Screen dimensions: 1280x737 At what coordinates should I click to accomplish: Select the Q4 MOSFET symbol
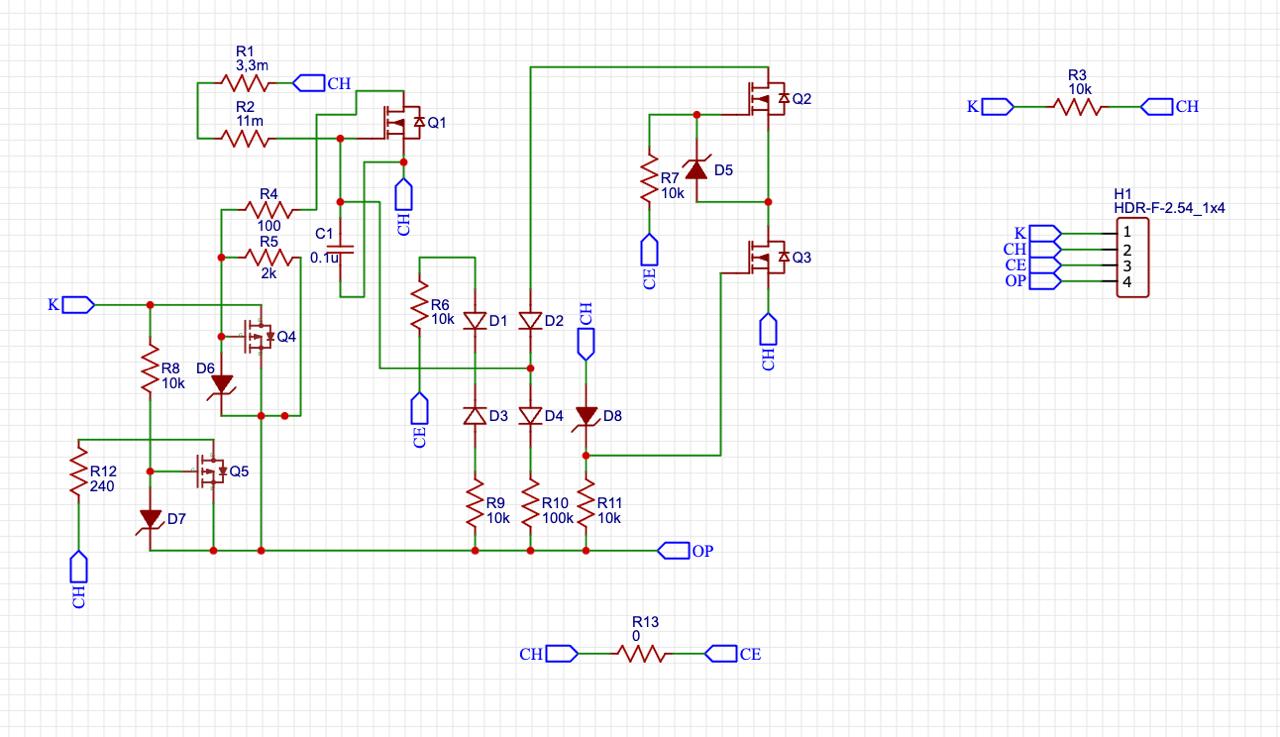258,337
